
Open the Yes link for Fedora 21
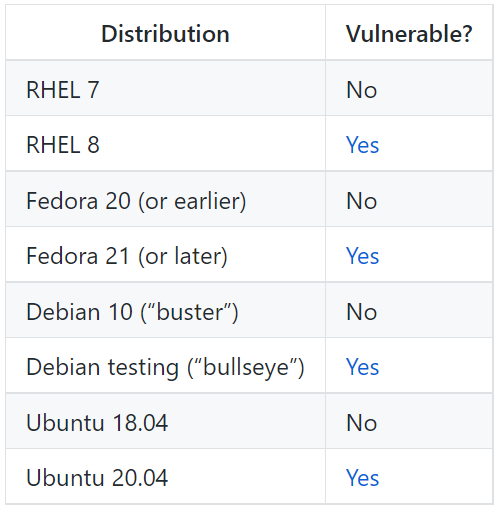362,256
